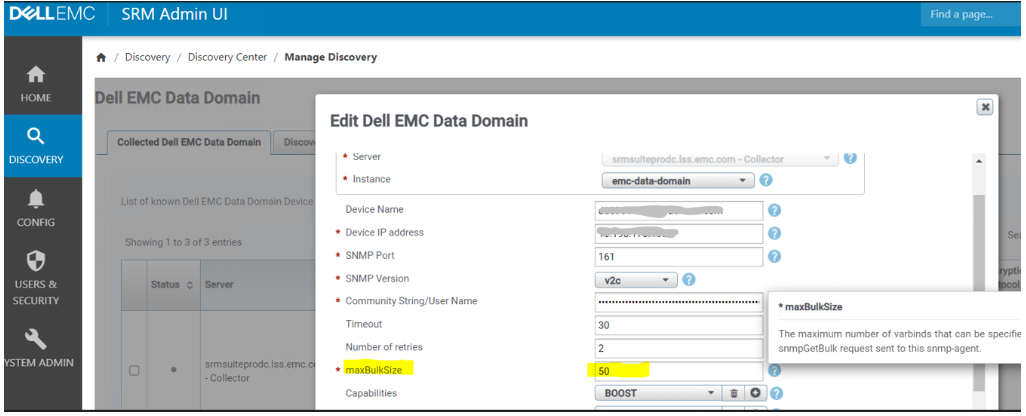Image resolution: width=1026 pixels, height=416 pixels.
Task: Add a capability with plus icon
Action: tap(755, 394)
